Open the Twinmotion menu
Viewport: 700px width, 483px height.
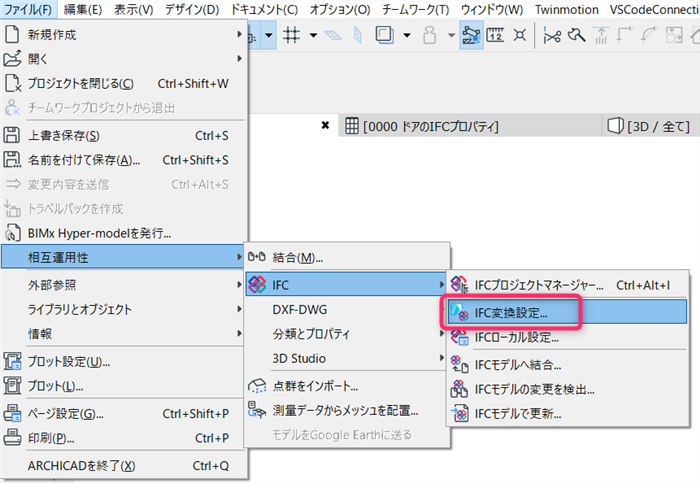[x=567, y=9]
